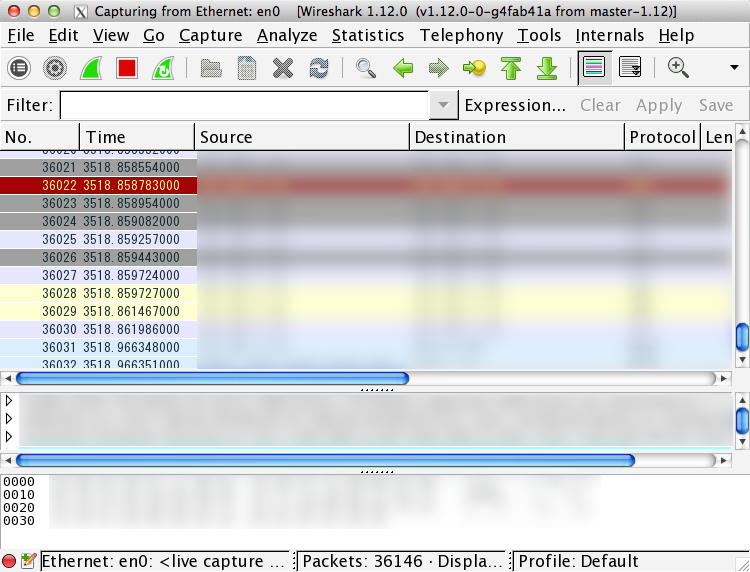Edit capture file comments status icon
Viewport: 750px width, 572px height.
click(x=28, y=561)
